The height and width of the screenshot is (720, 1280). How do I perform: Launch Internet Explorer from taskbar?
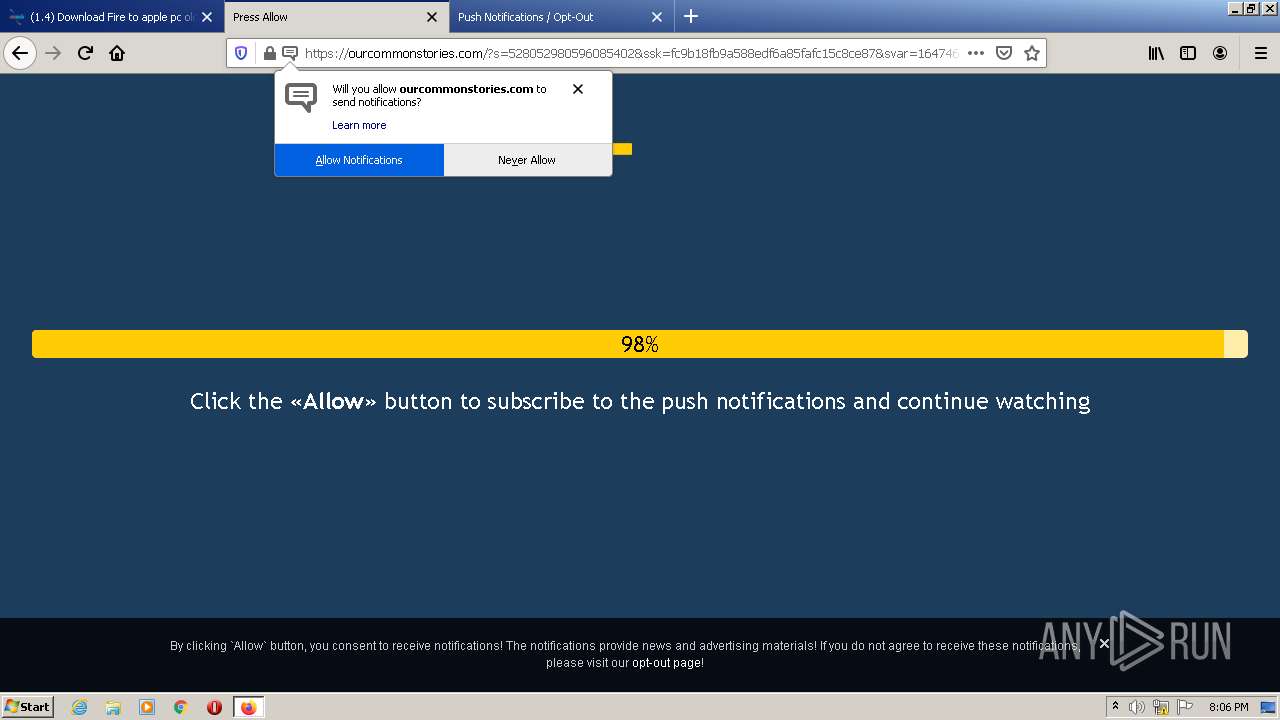(80, 707)
